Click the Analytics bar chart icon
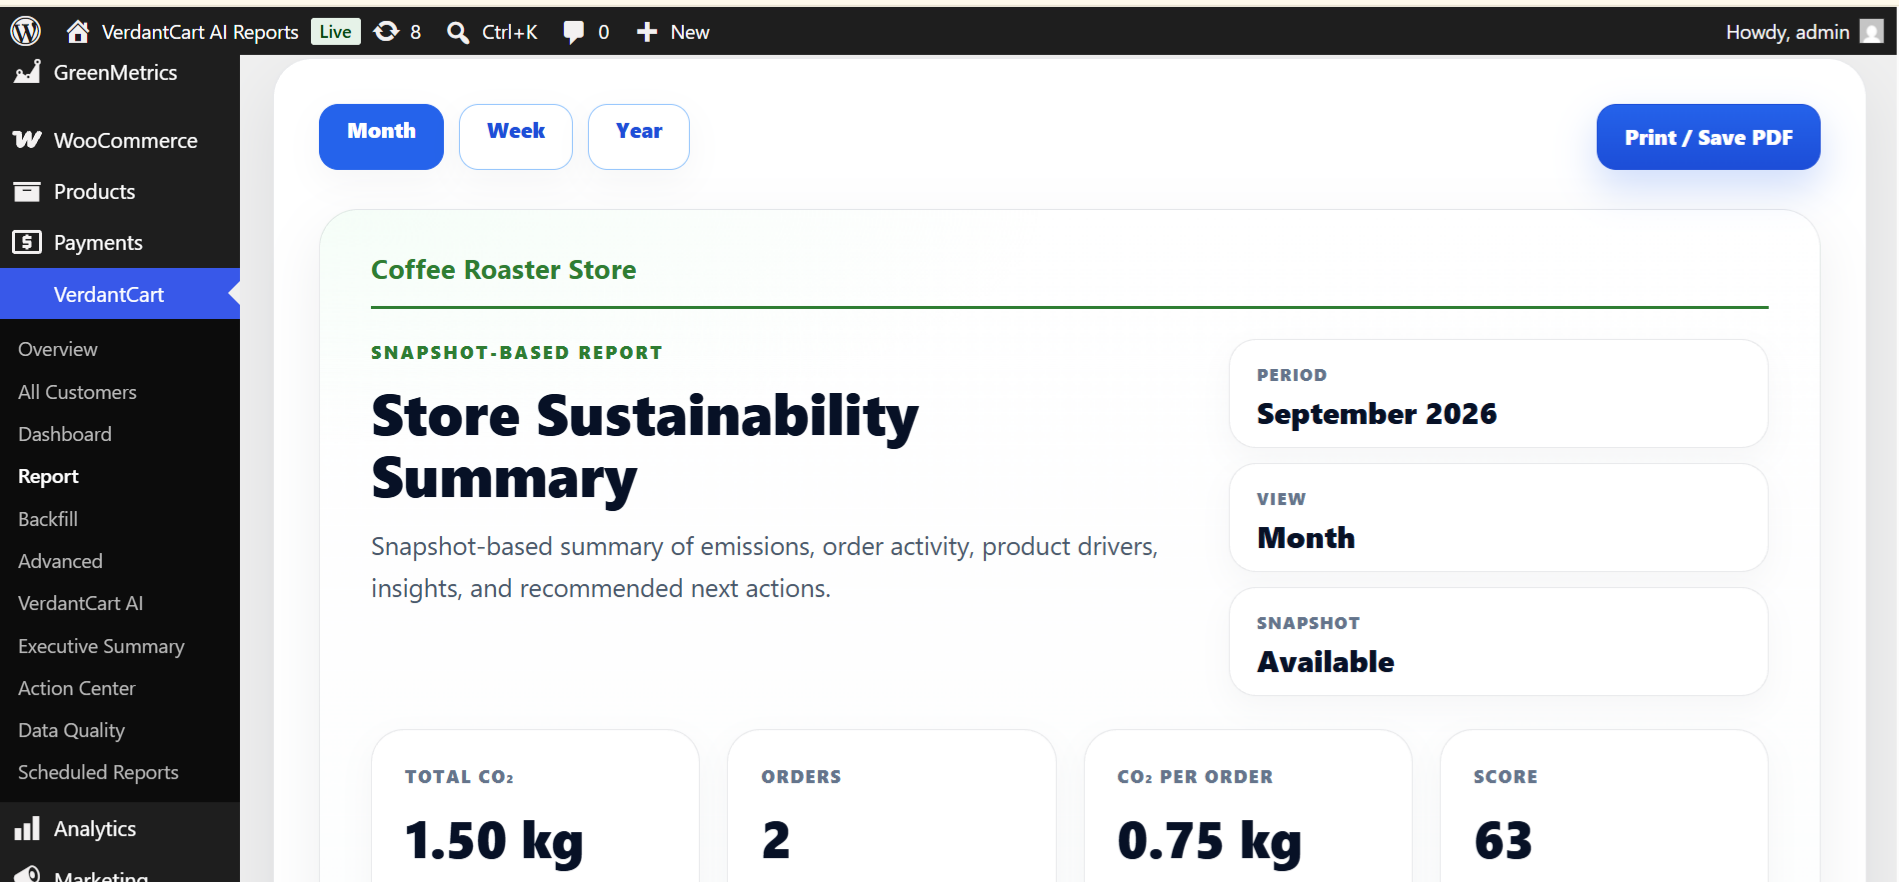The image size is (1899, 882). [27, 828]
